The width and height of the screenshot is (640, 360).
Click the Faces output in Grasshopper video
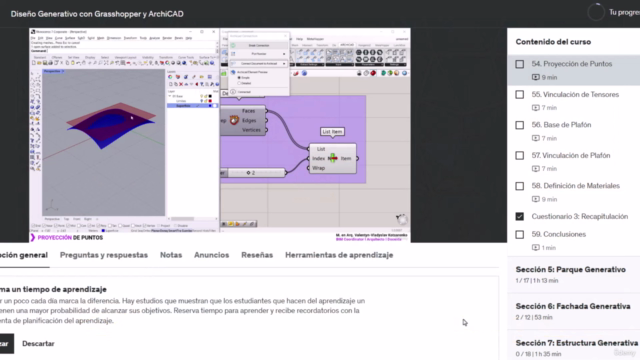(x=248, y=111)
